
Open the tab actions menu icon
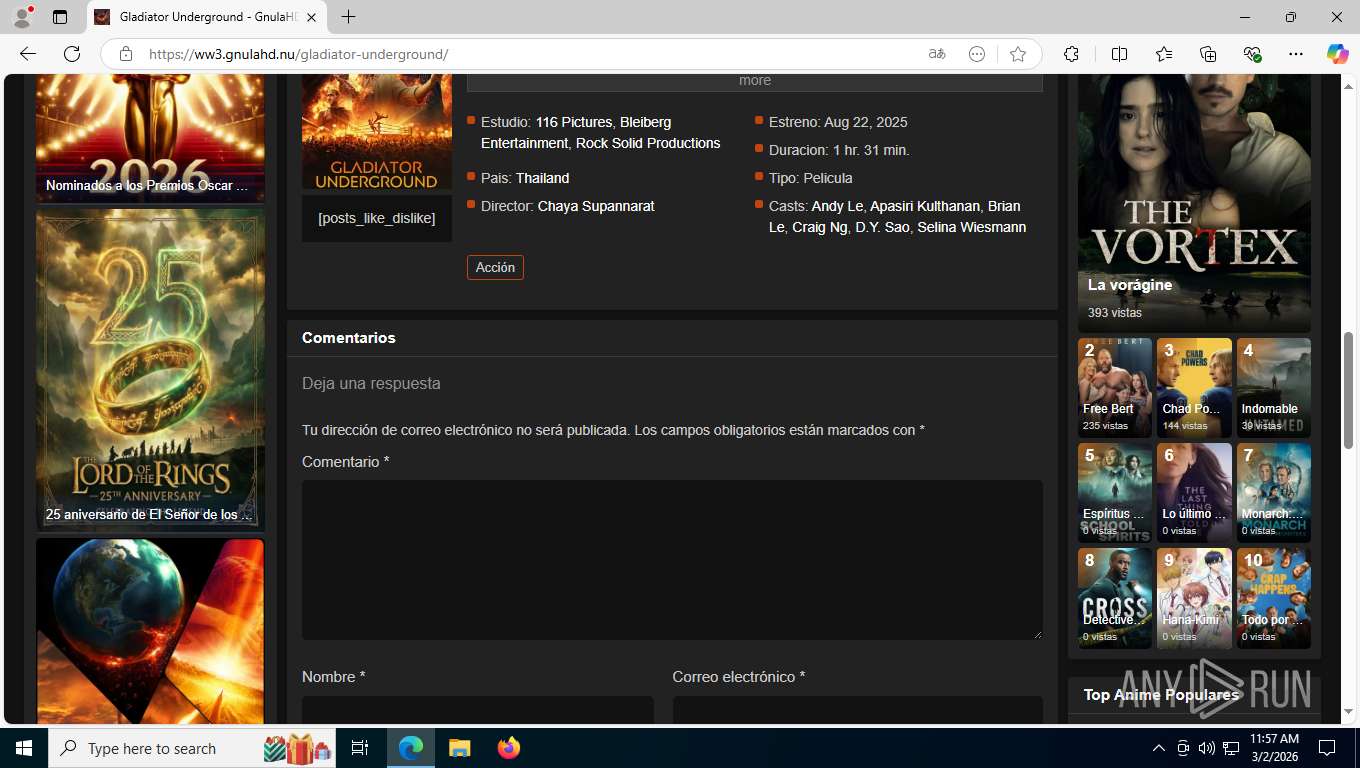tap(60, 17)
